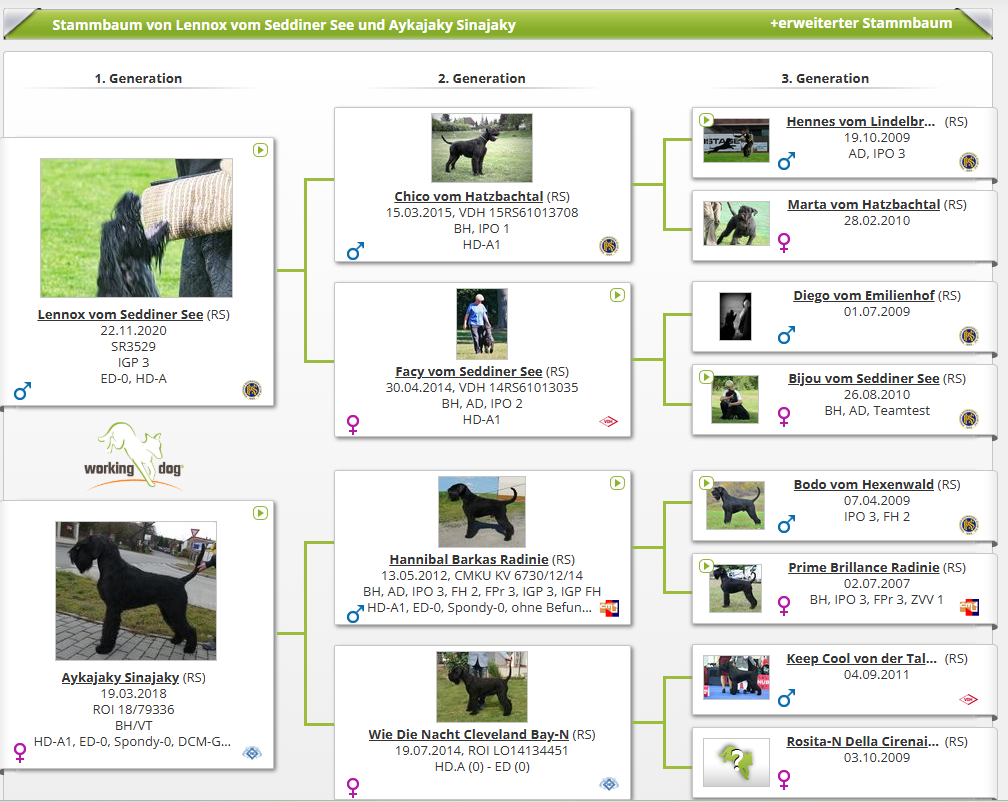Viewport: 1008px width, 802px height.
Task: Open Diego vom Emilienhof link
Action: [x=863, y=296]
